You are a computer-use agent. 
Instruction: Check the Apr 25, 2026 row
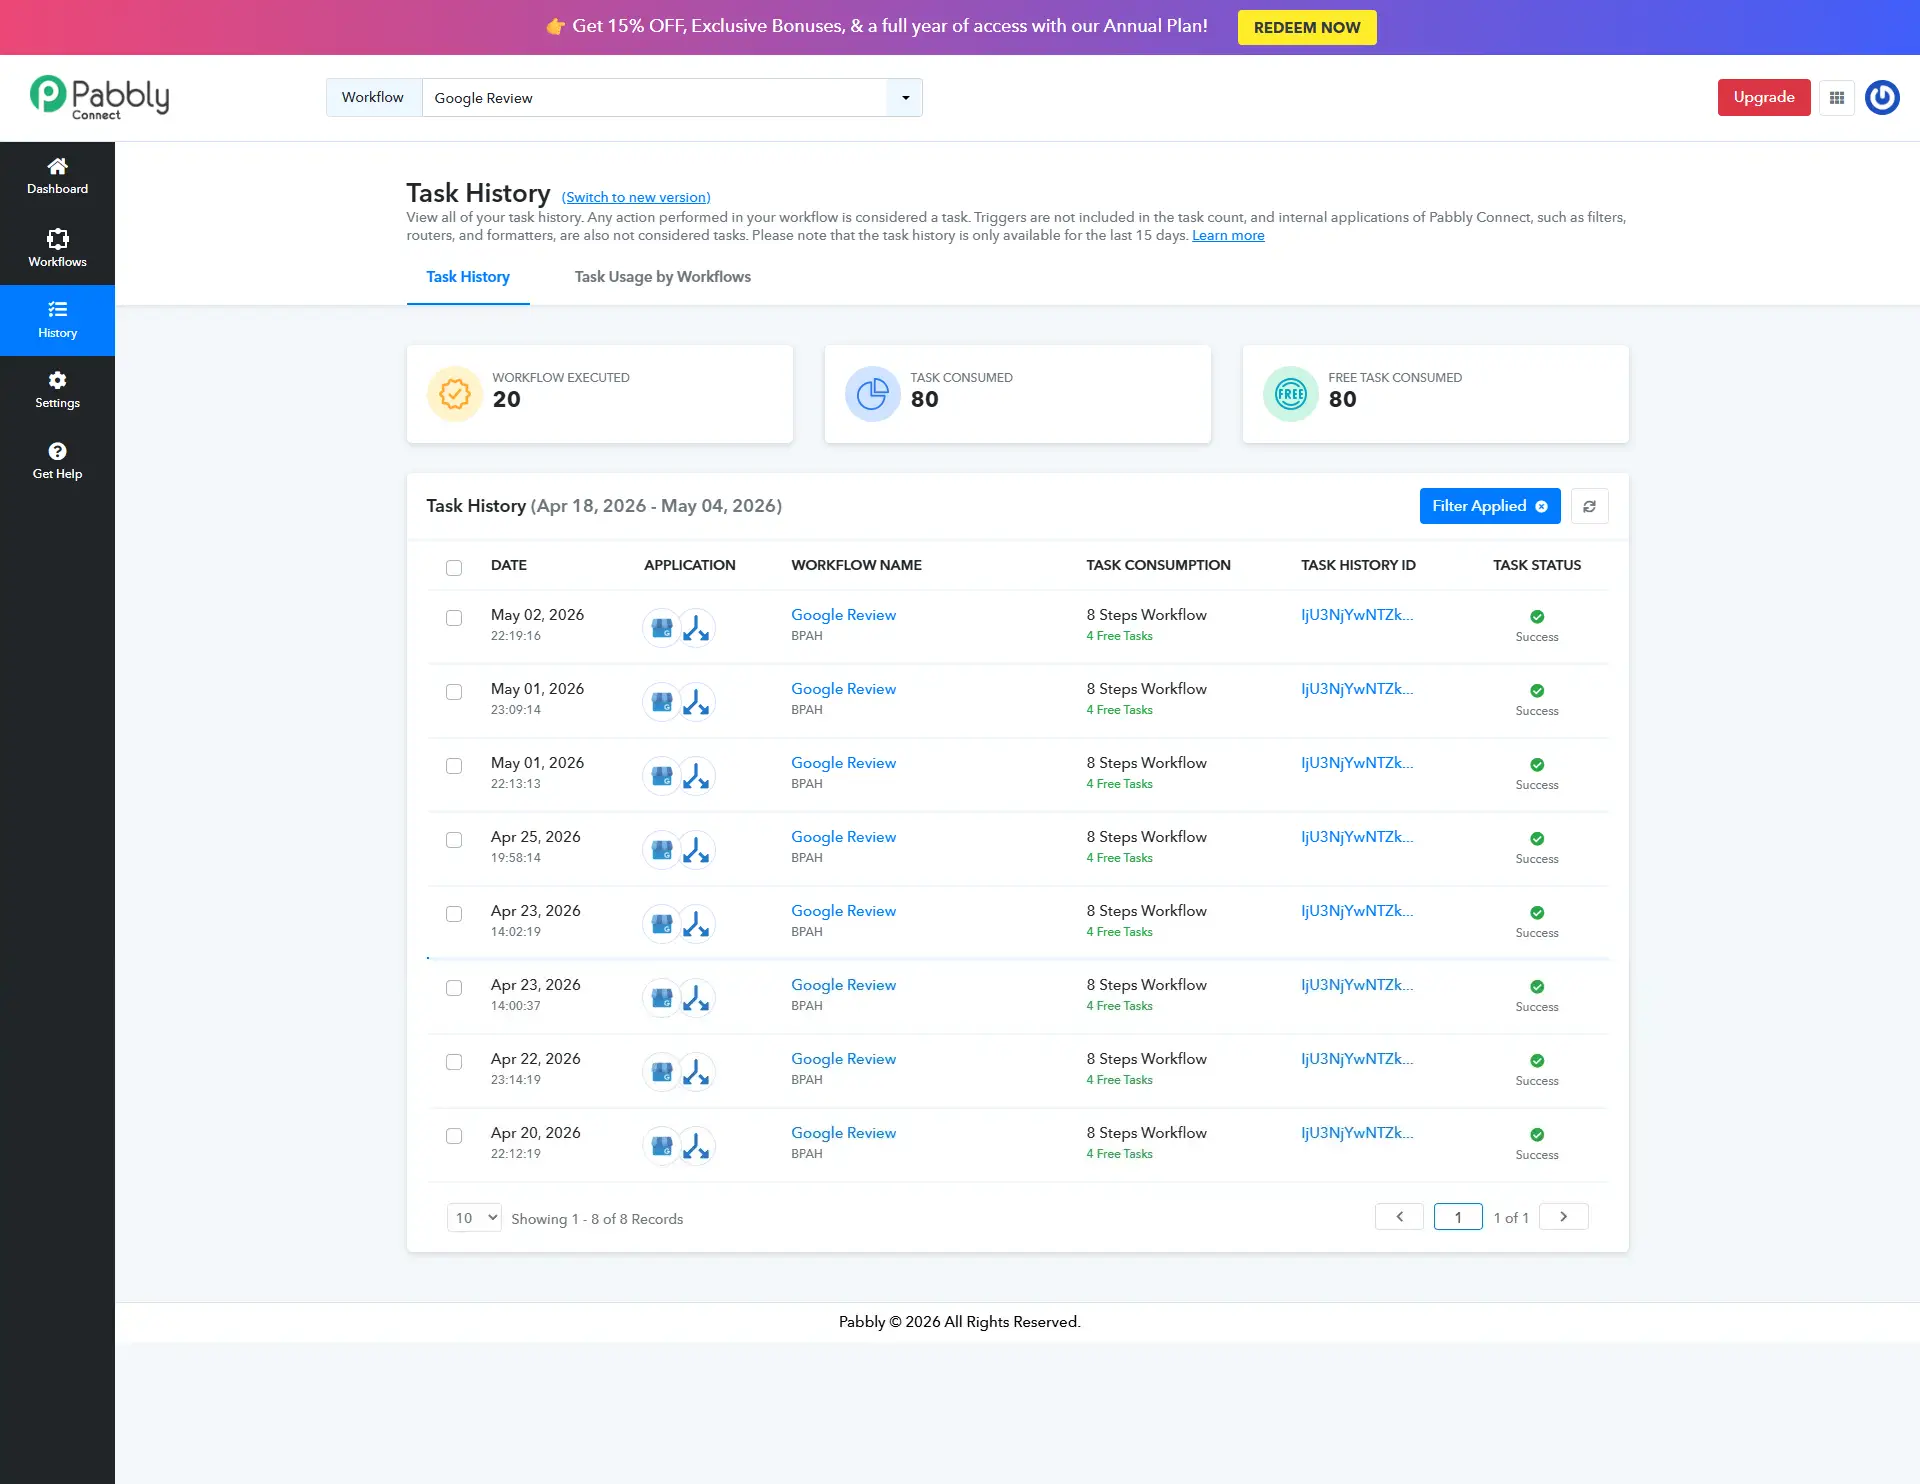454,840
